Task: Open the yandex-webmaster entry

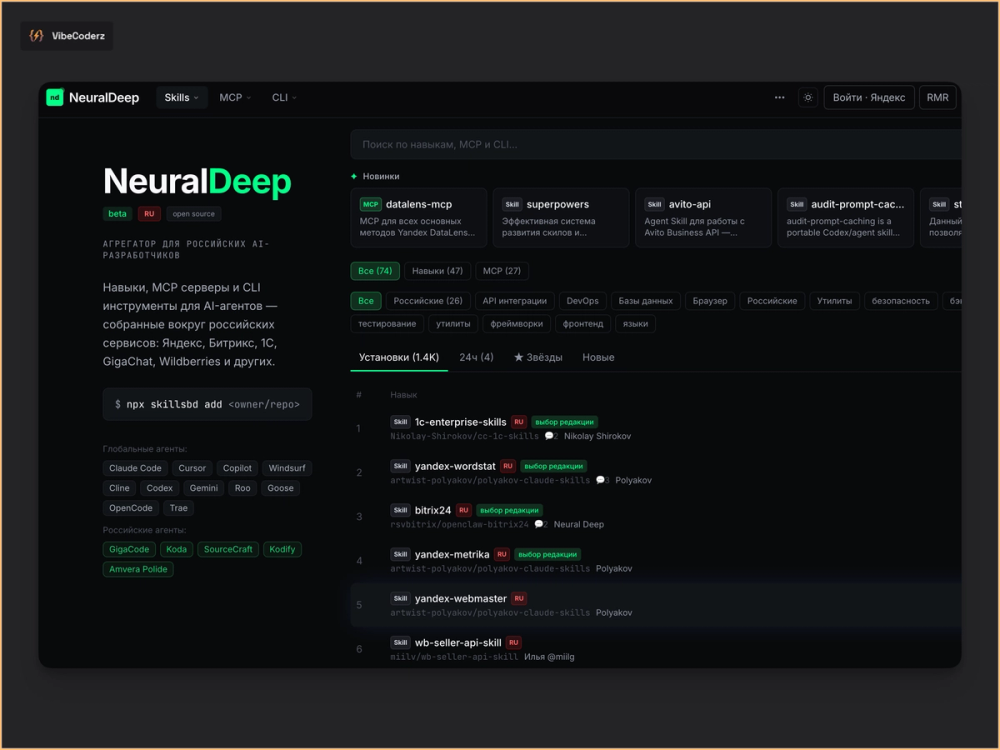Action: [x=460, y=599]
